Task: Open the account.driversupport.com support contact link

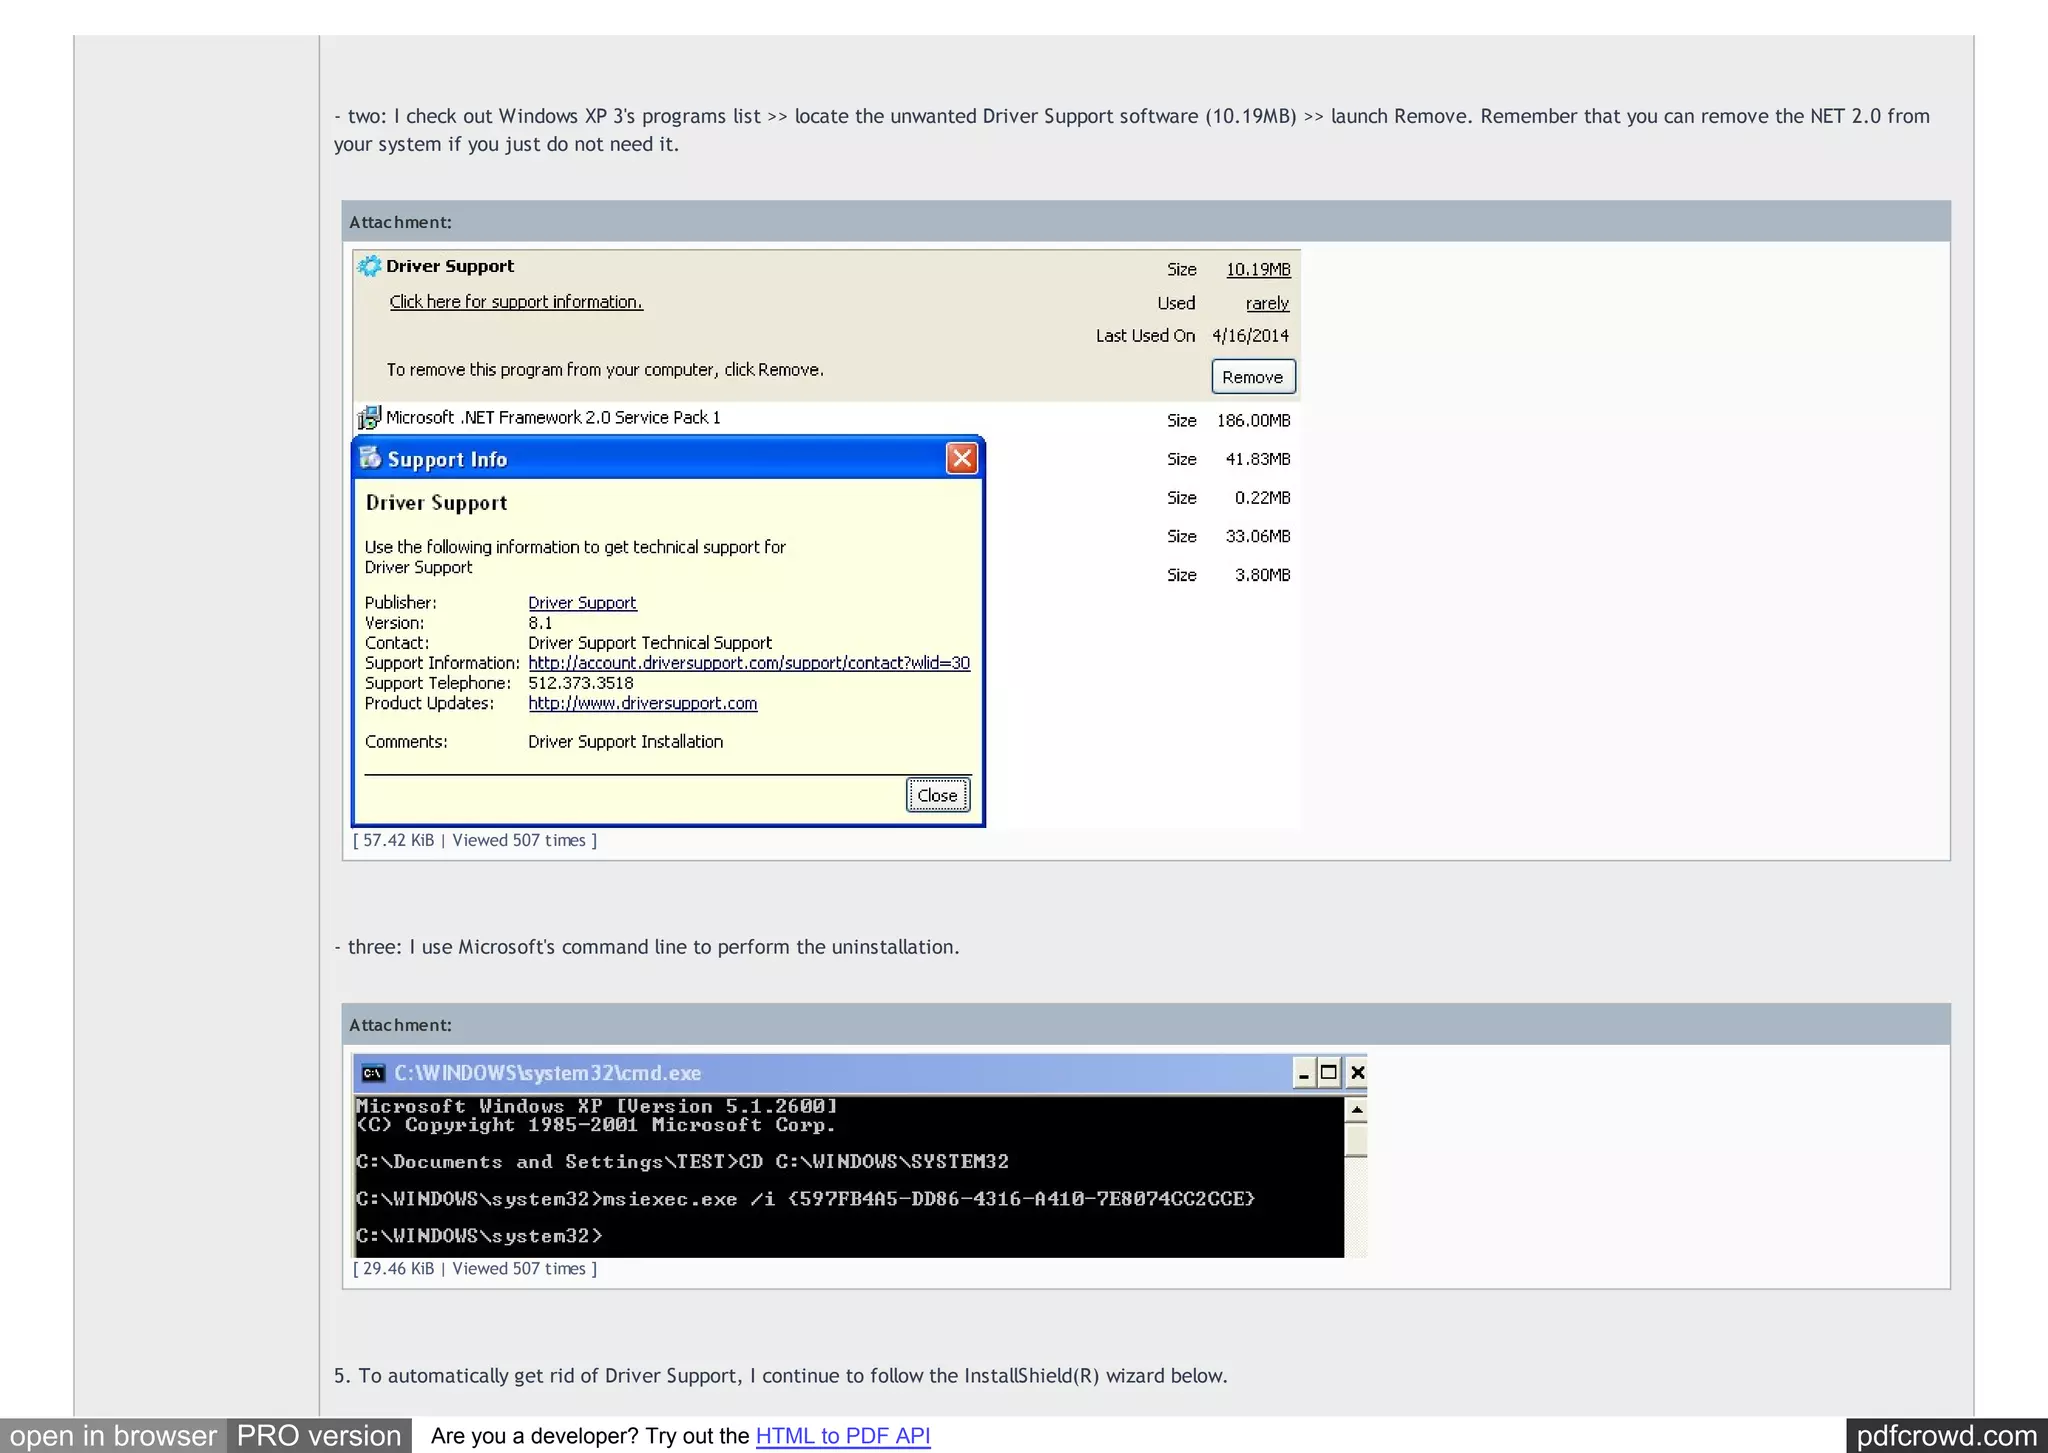Action: [749, 663]
